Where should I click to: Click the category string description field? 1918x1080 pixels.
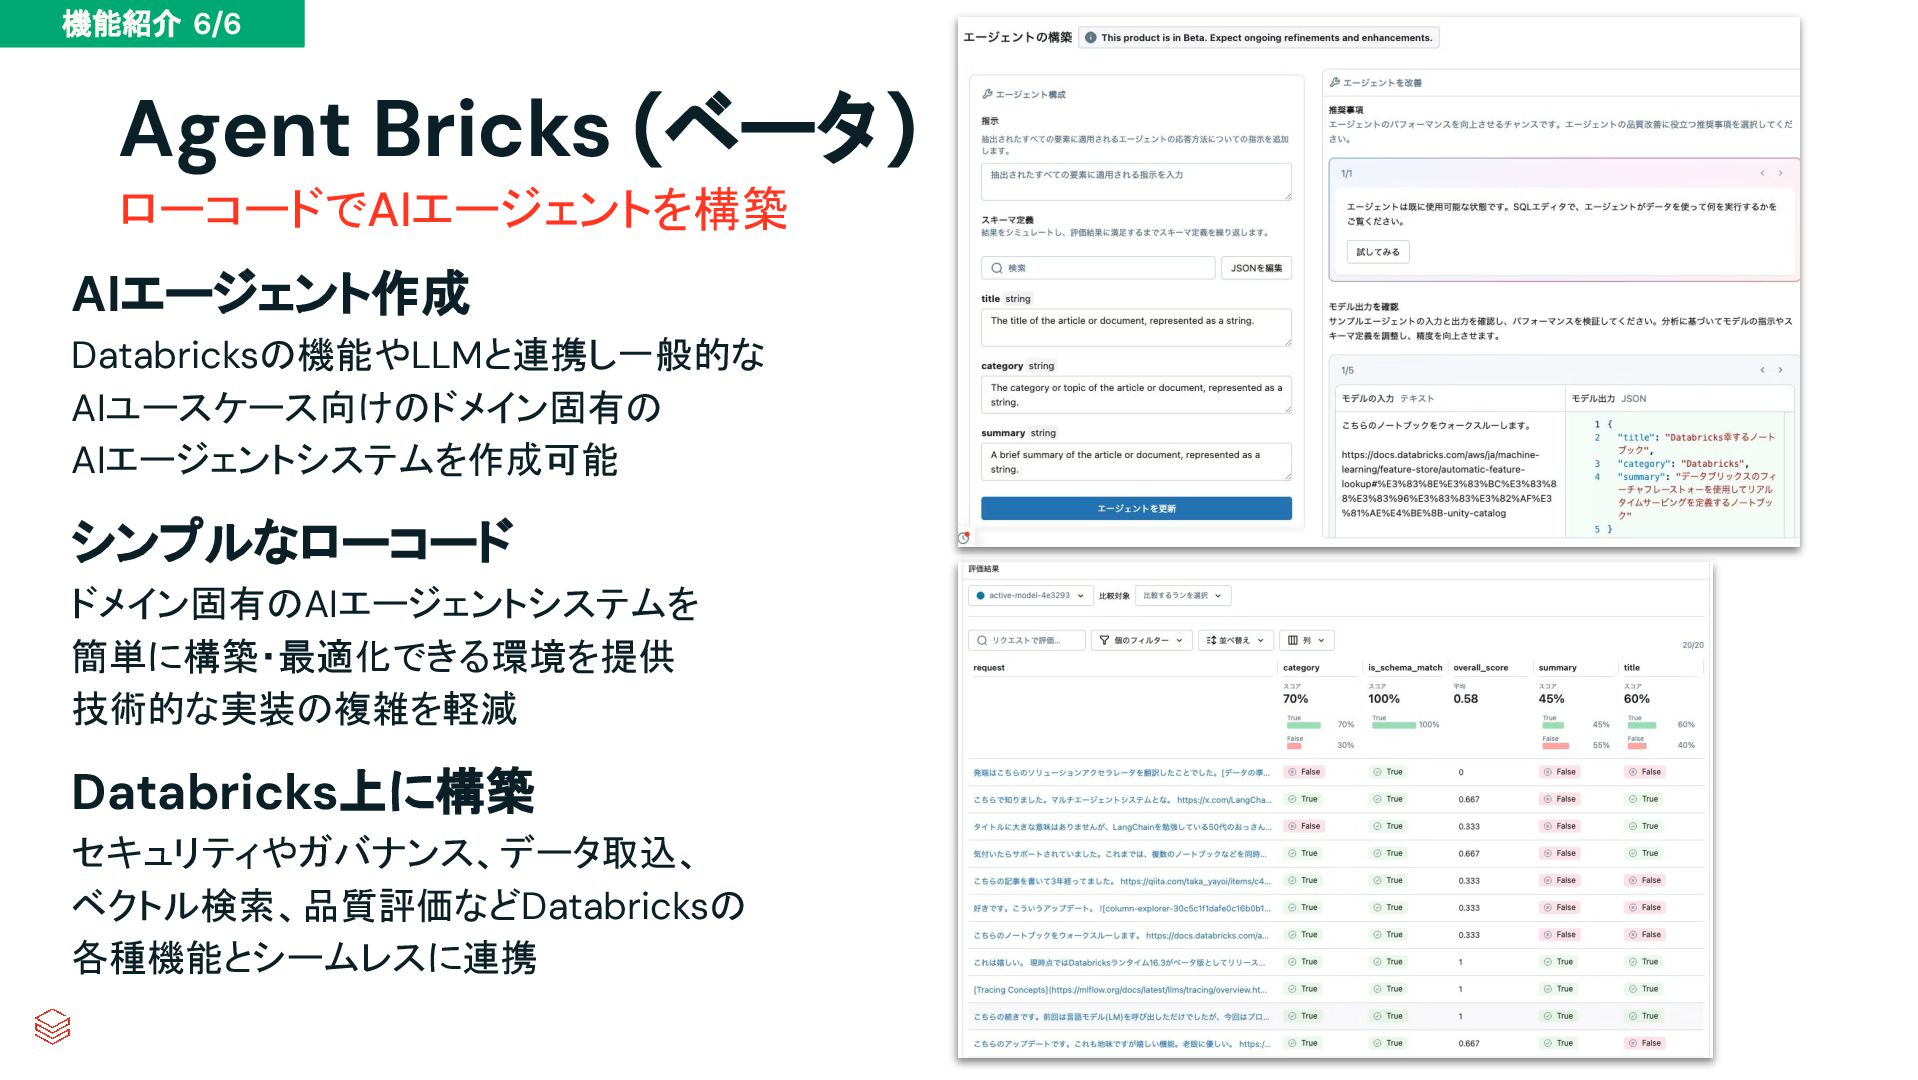pos(1136,395)
